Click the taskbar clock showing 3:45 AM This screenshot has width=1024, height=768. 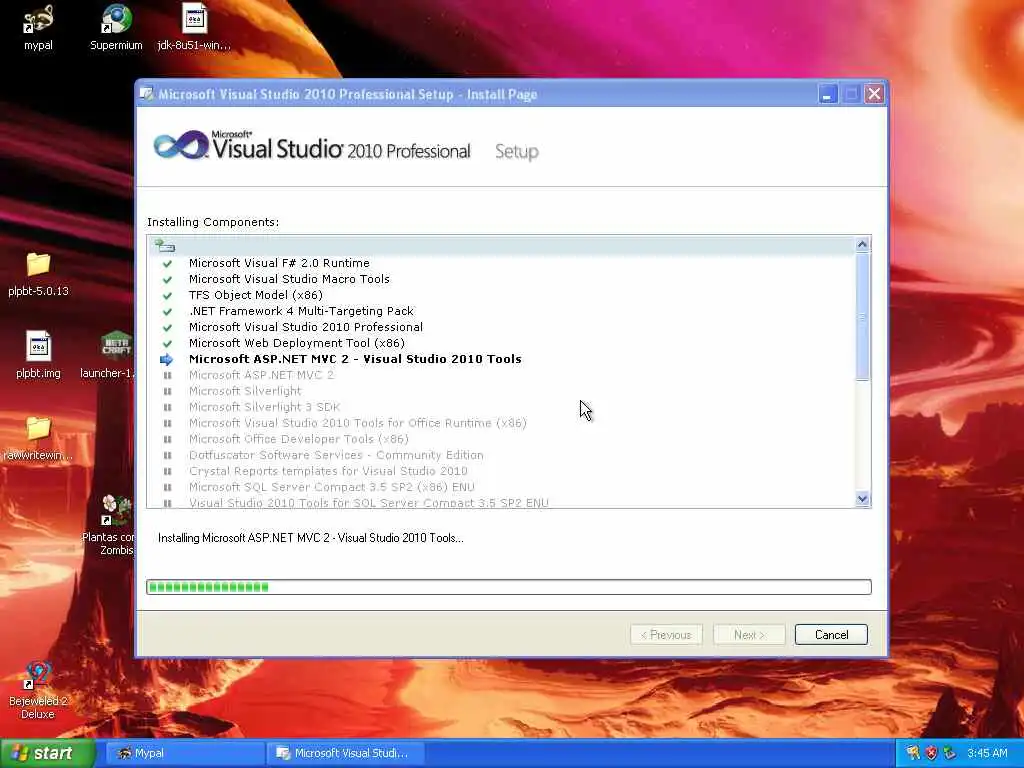(x=987, y=753)
